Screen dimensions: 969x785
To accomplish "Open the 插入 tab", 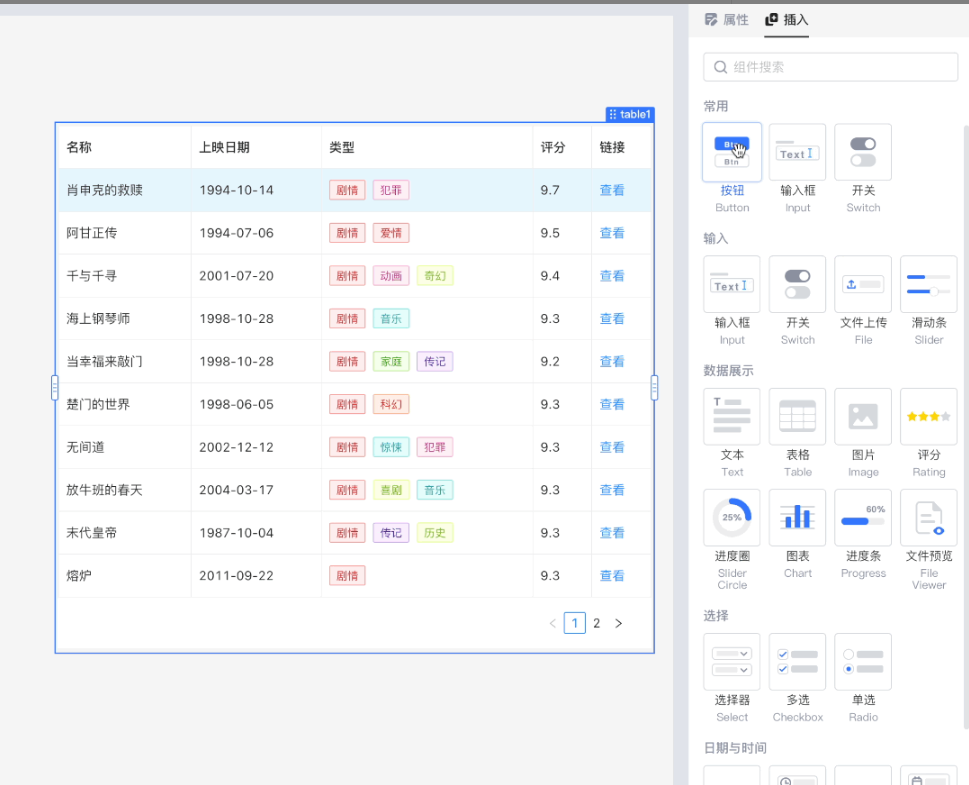I will click(x=787, y=19).
